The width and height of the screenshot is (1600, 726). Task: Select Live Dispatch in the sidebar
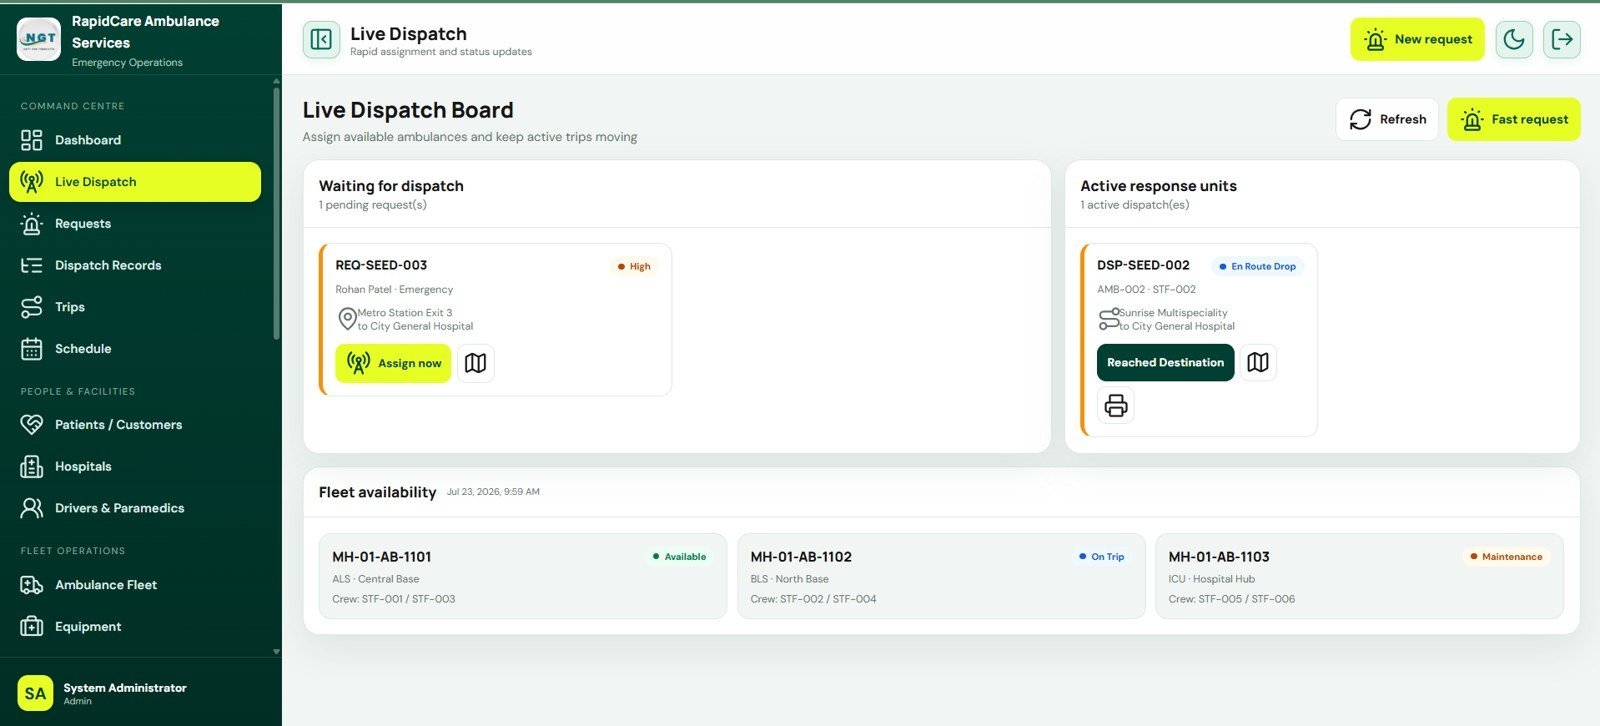(x=135, y=182)
